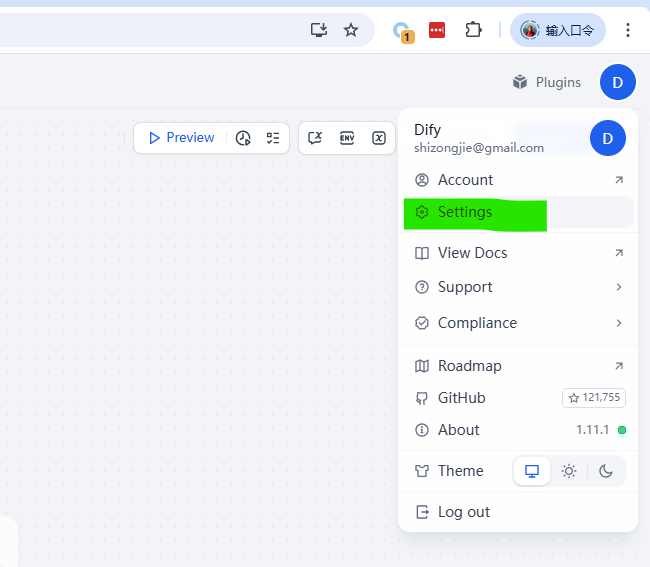Click the Roadmap map icon

pyautogui.click(x=422, y=366)
